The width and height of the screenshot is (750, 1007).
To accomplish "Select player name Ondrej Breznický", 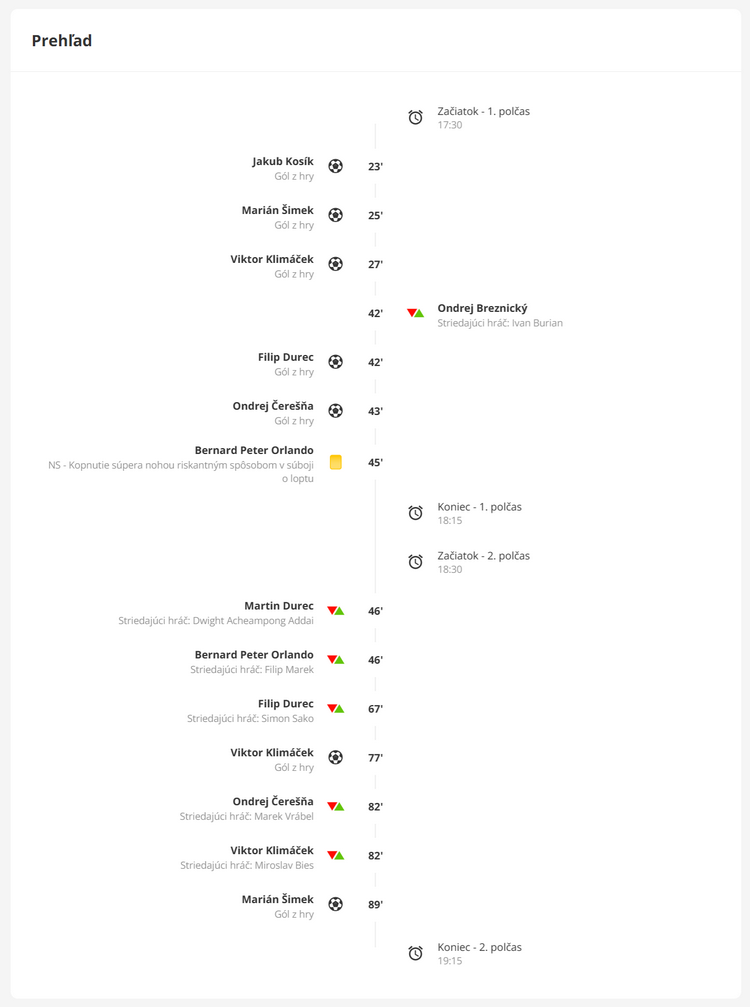I will (x=482, y=308).
